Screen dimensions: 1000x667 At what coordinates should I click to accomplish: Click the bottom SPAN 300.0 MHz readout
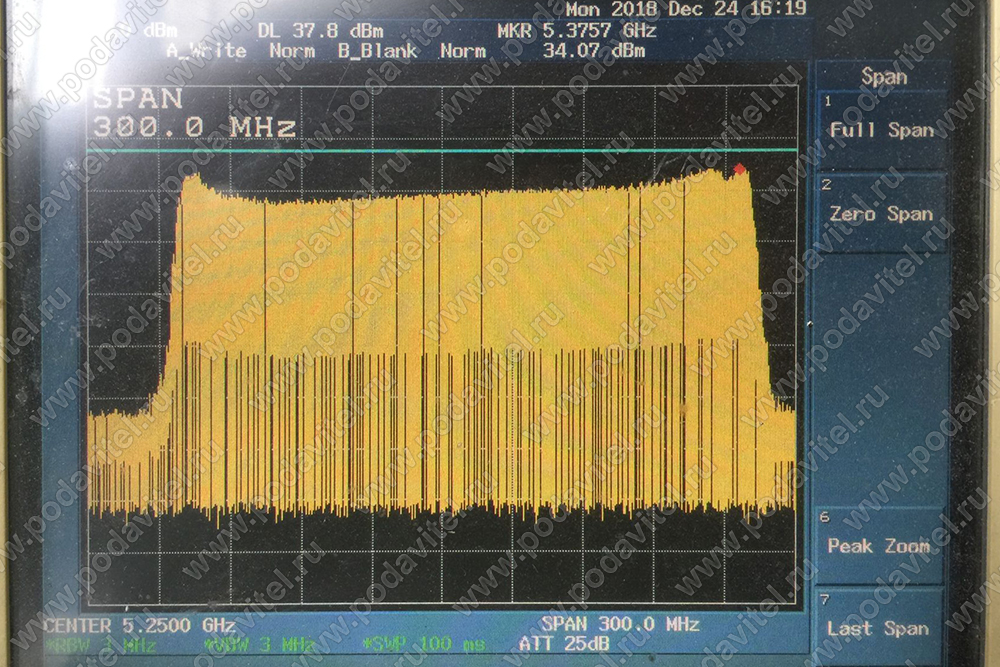click(x=620, y=625)
